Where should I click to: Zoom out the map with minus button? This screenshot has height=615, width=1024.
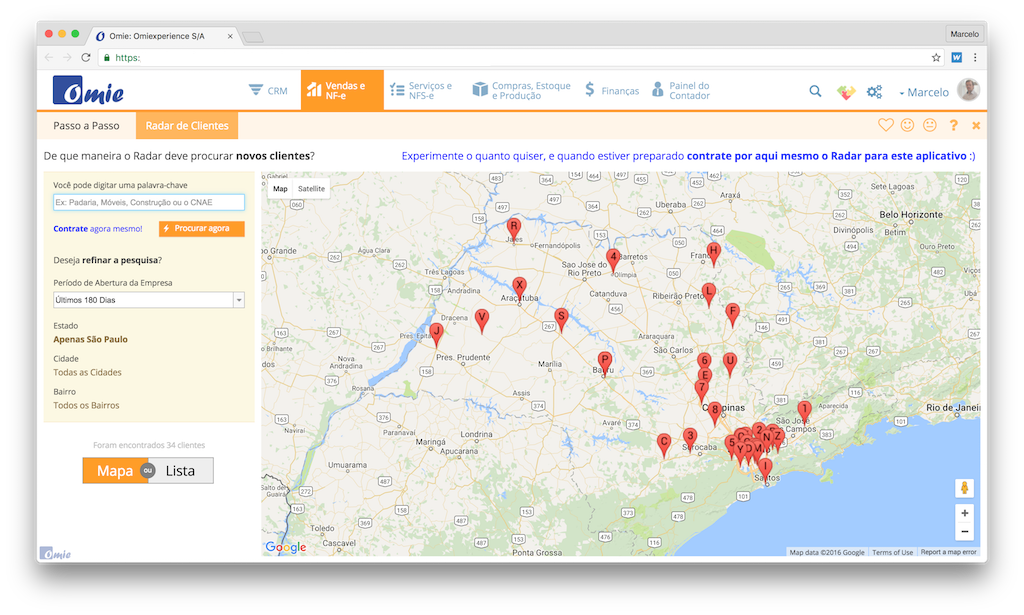(x=965, y=532)
